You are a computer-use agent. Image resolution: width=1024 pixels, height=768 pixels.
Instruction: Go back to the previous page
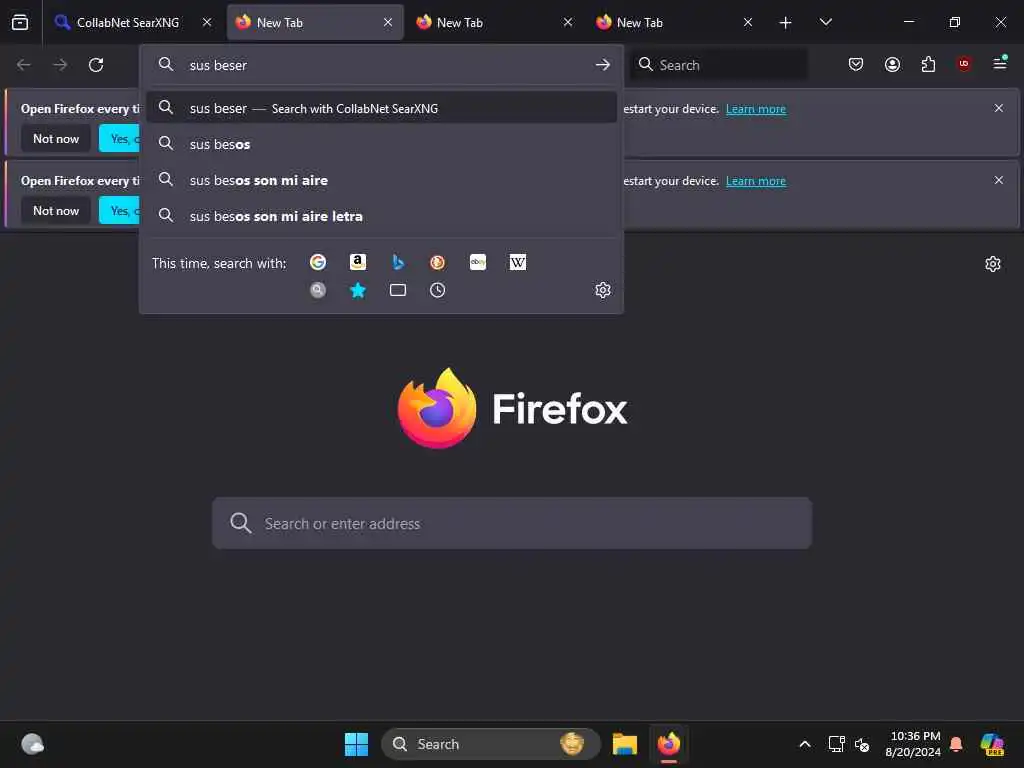pyautogui.click(x=24, y=65)
